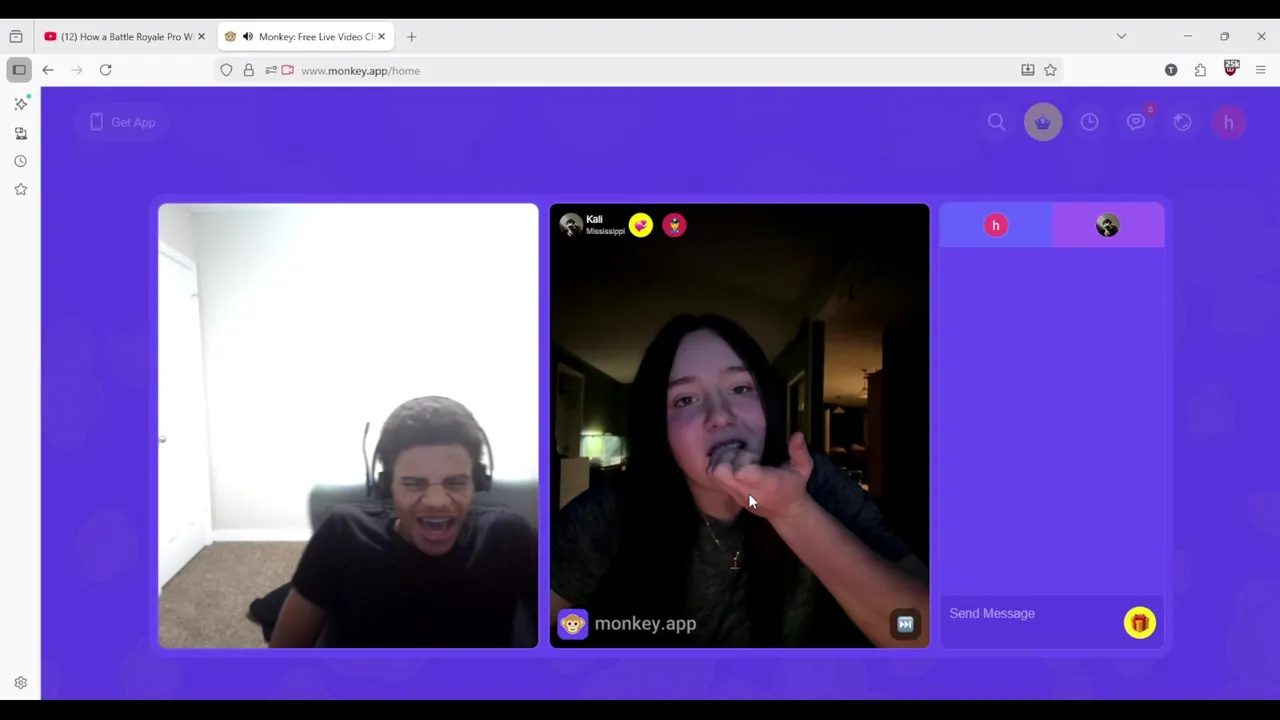Focus the Send Message input field
Viewport: 1280px width, 720px height.
1030,613
